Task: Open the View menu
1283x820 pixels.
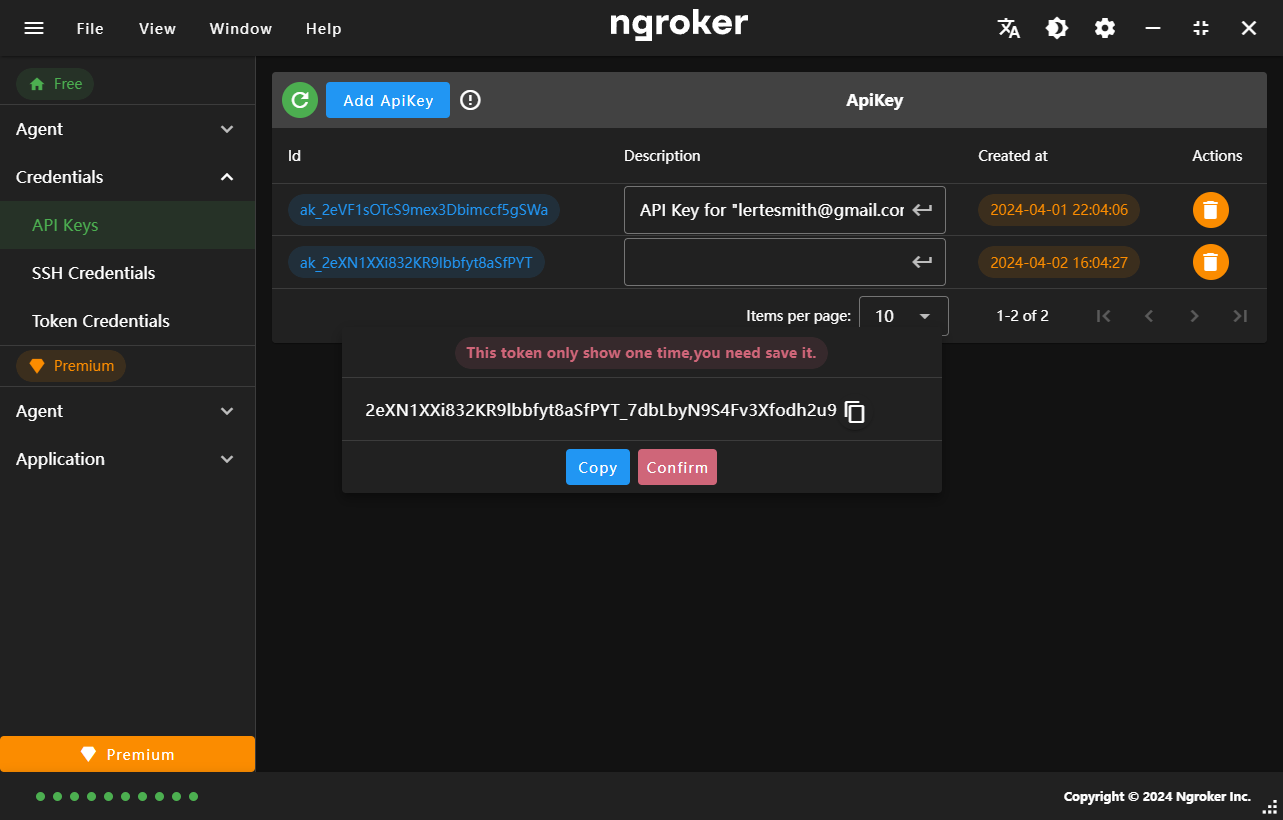Action: point(157,29)
